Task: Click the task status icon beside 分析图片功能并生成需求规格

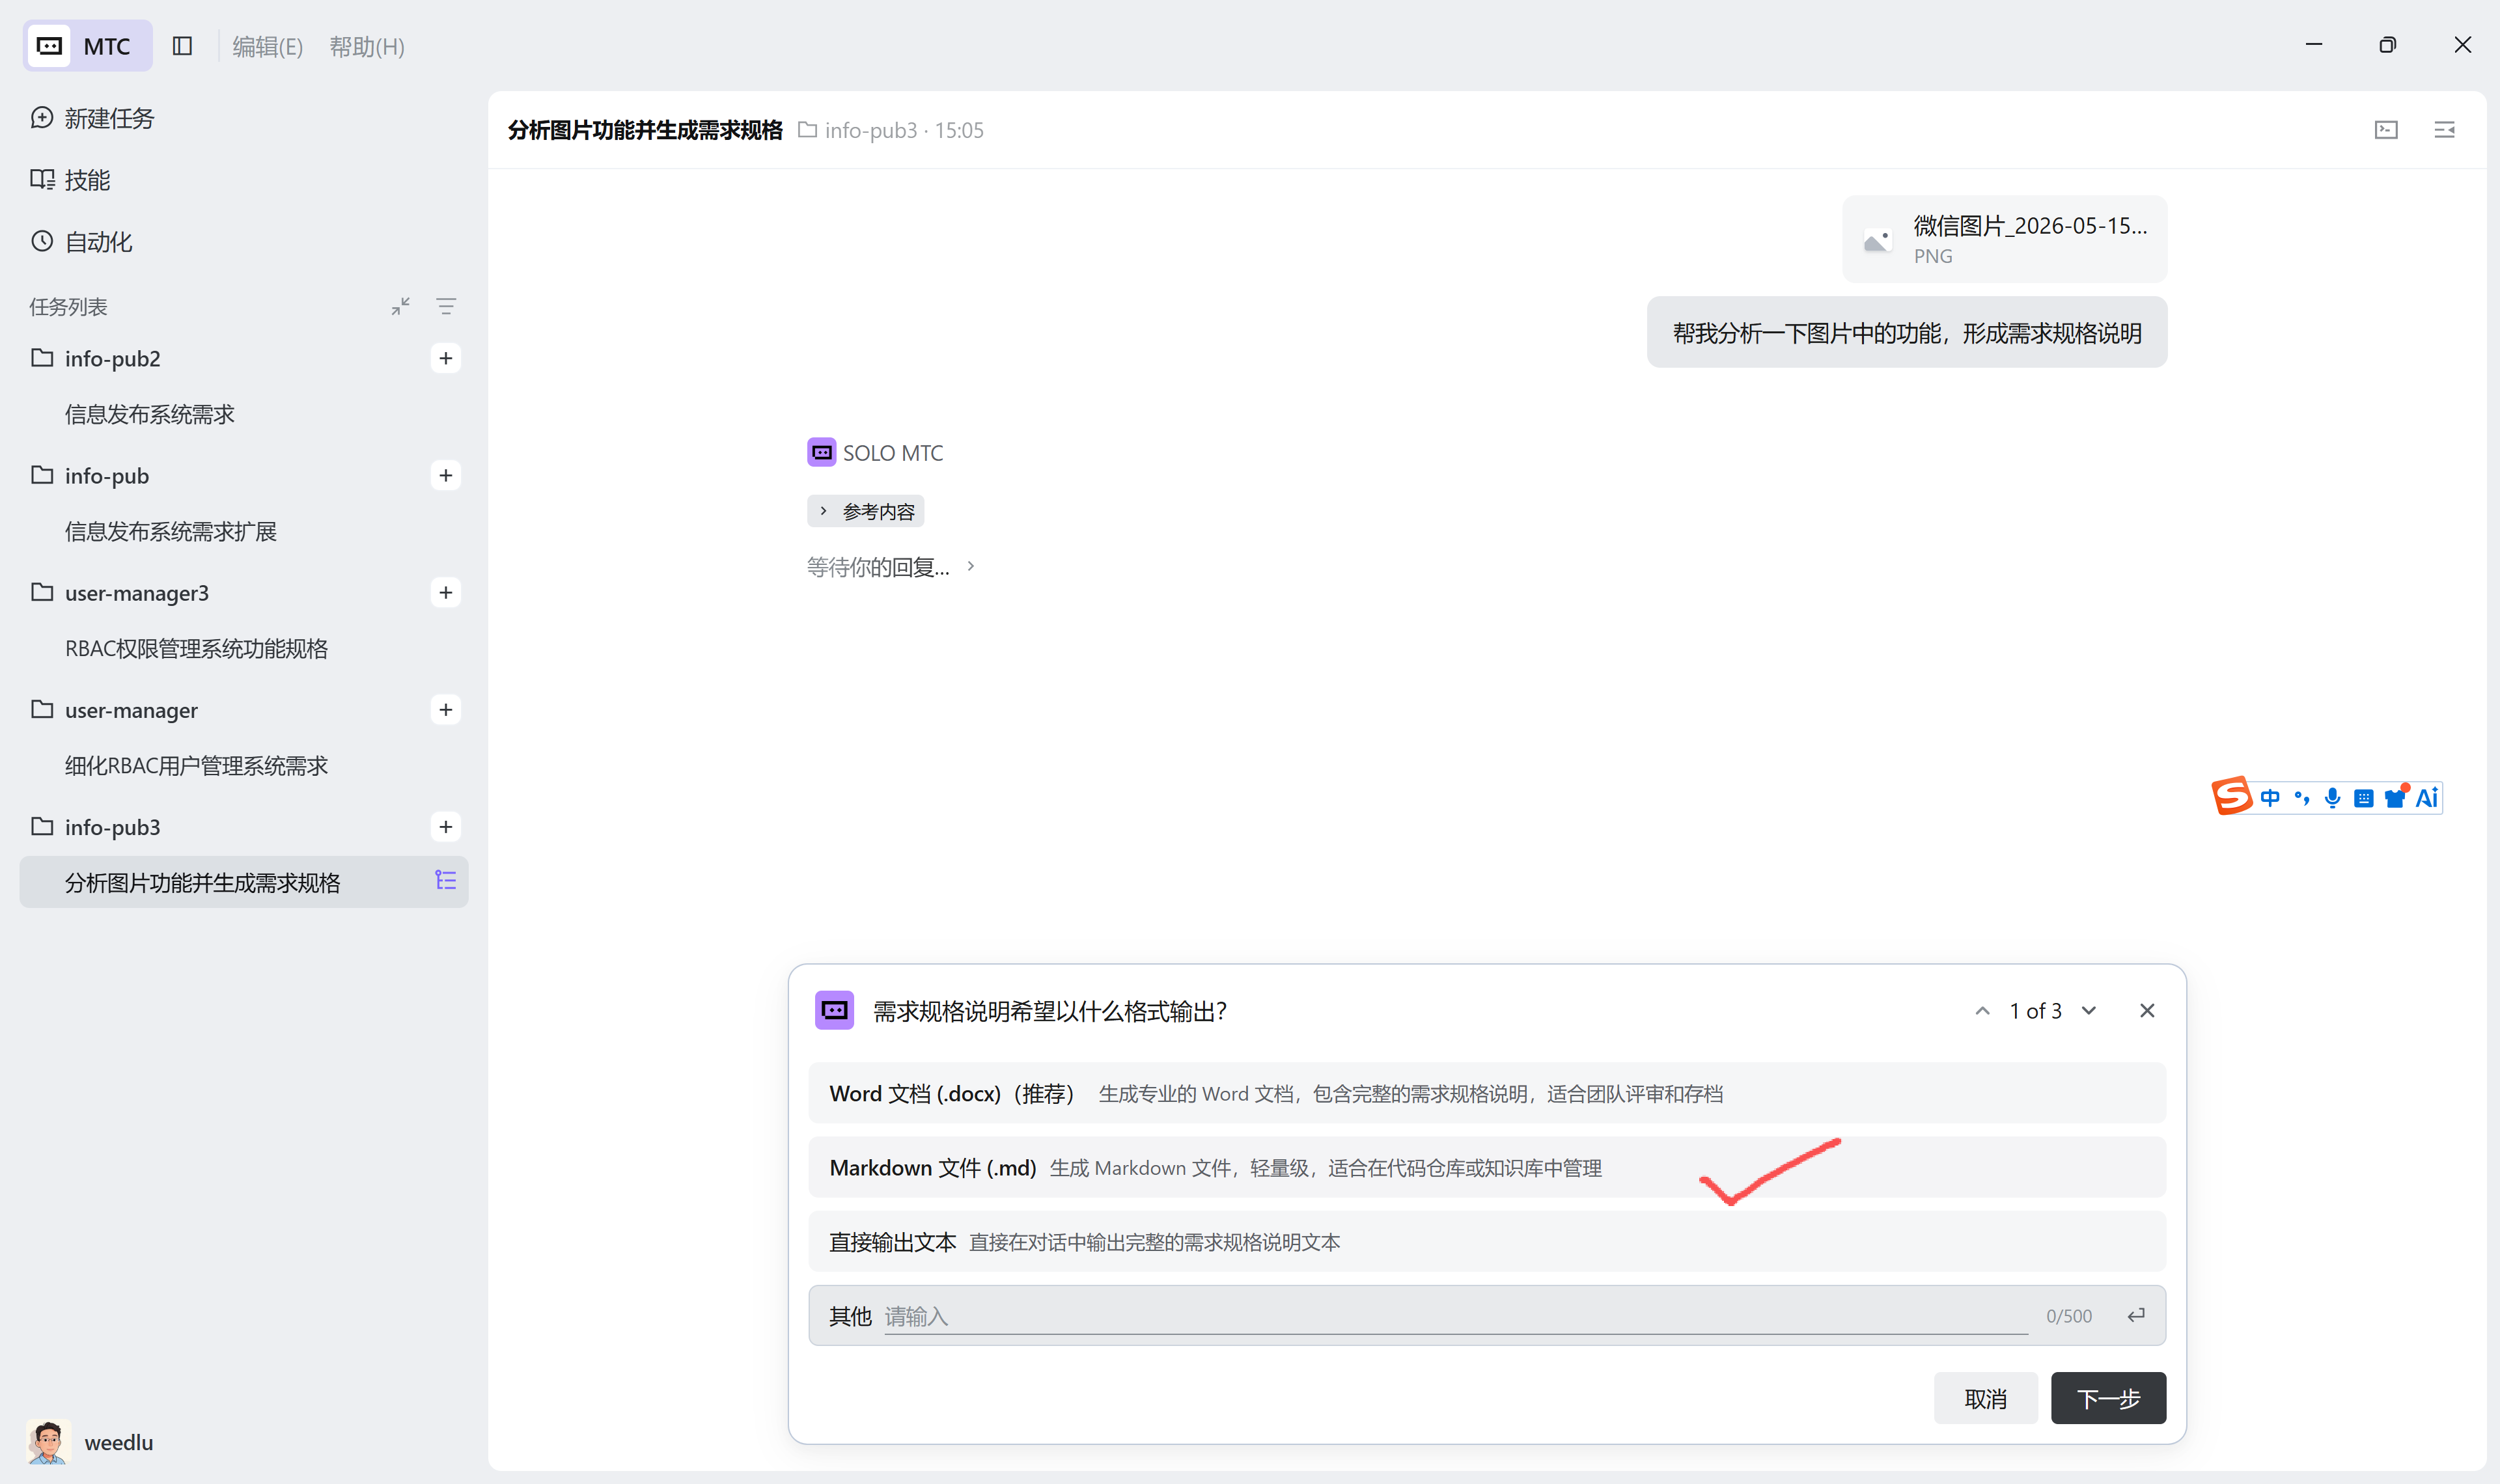Action: 445,880
